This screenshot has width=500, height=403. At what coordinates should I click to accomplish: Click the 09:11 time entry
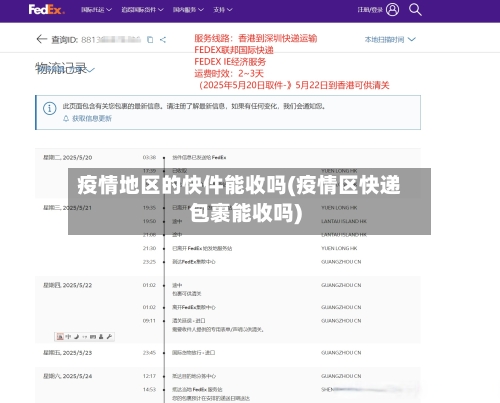(149, 321)
